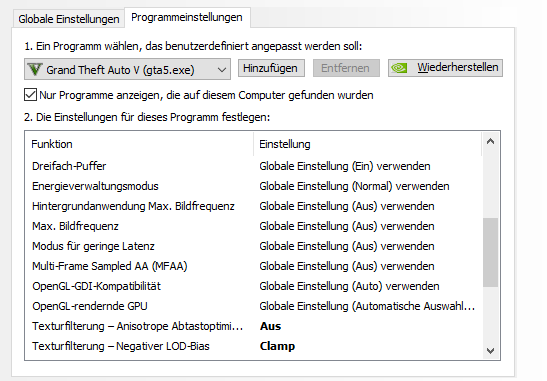Open the Grand Theft Auto V program dropdown
The image size is (547, 381).
(127, 69)
